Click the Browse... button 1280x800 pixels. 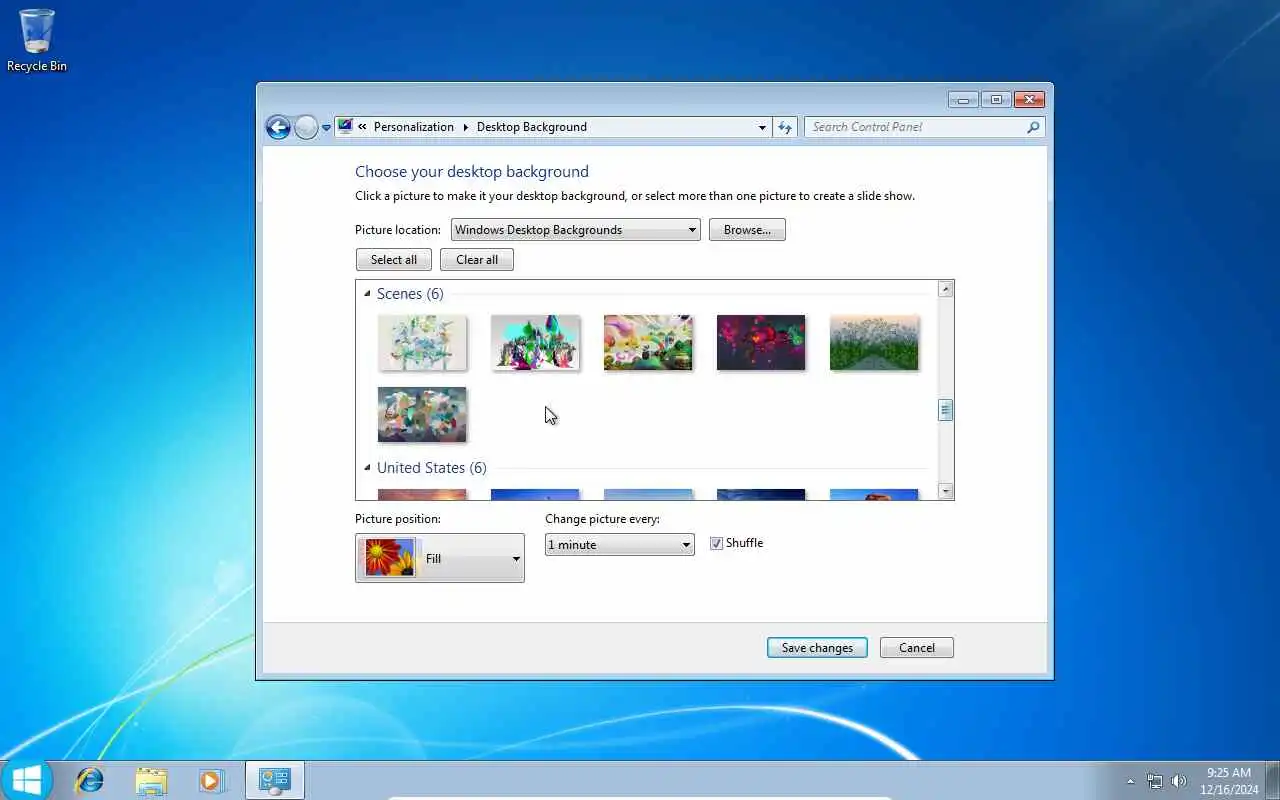[747, 230]
